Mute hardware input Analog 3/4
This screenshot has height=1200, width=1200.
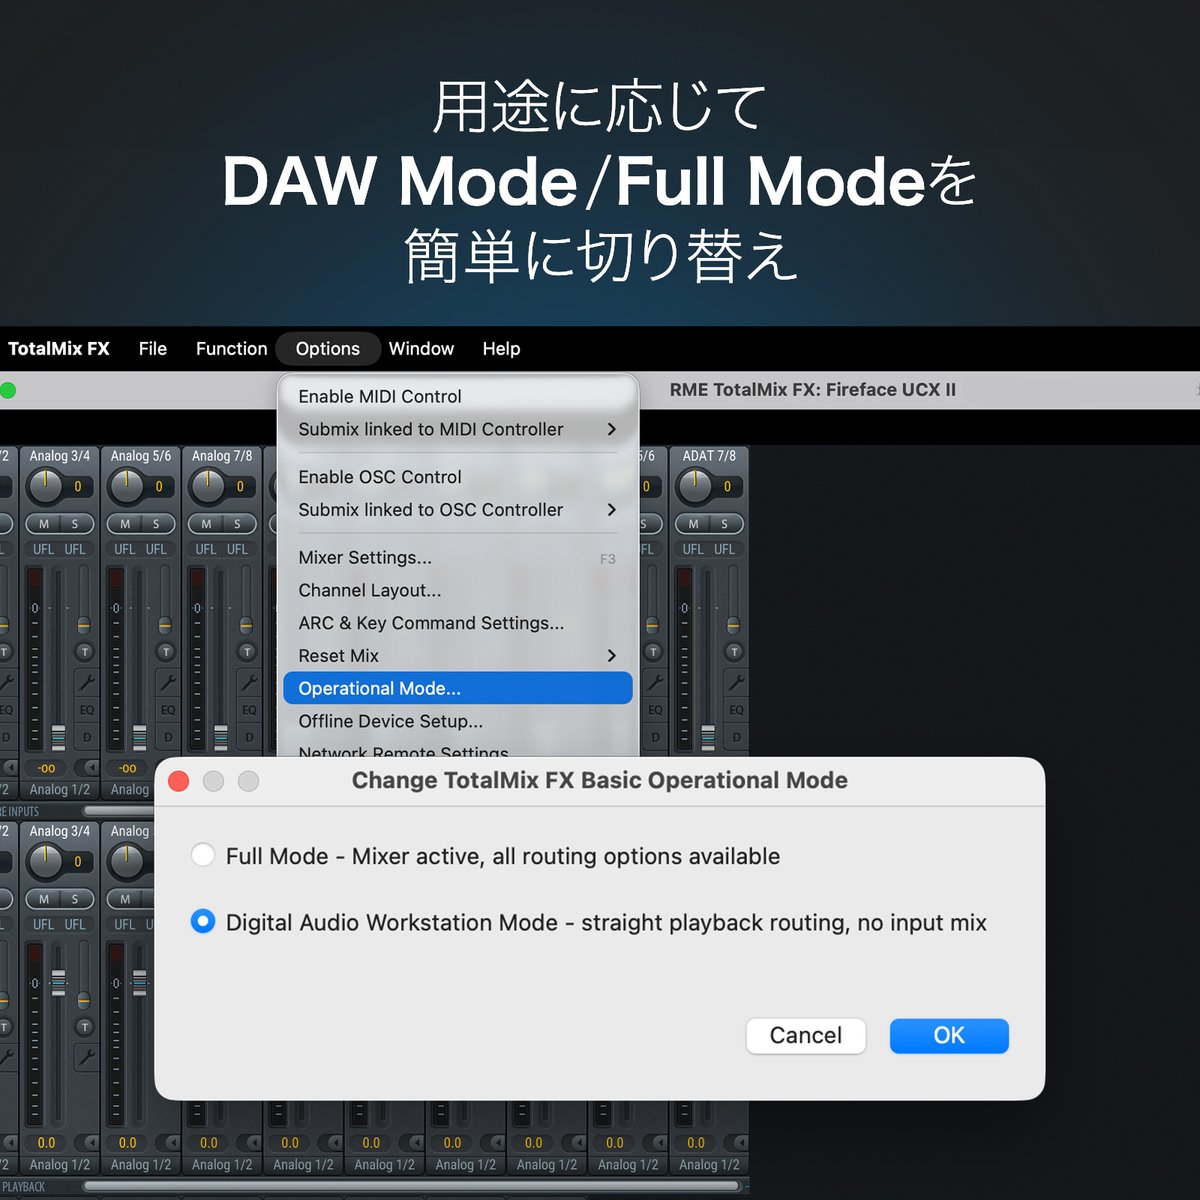tap(44, 524)
